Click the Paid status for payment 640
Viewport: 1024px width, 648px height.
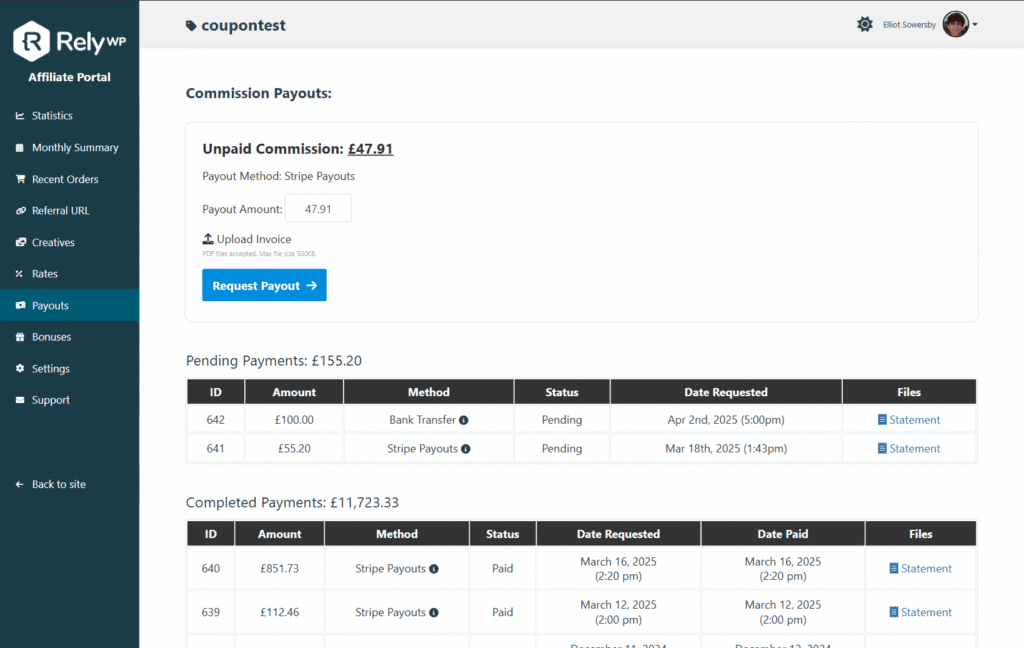pos(502,568)
